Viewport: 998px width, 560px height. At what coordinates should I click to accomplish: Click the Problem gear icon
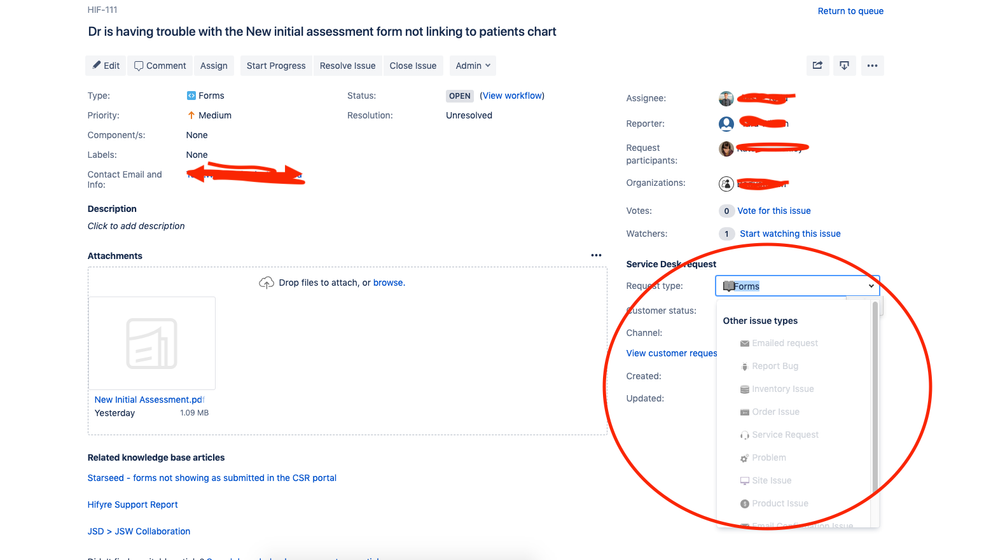pos(745,458)
